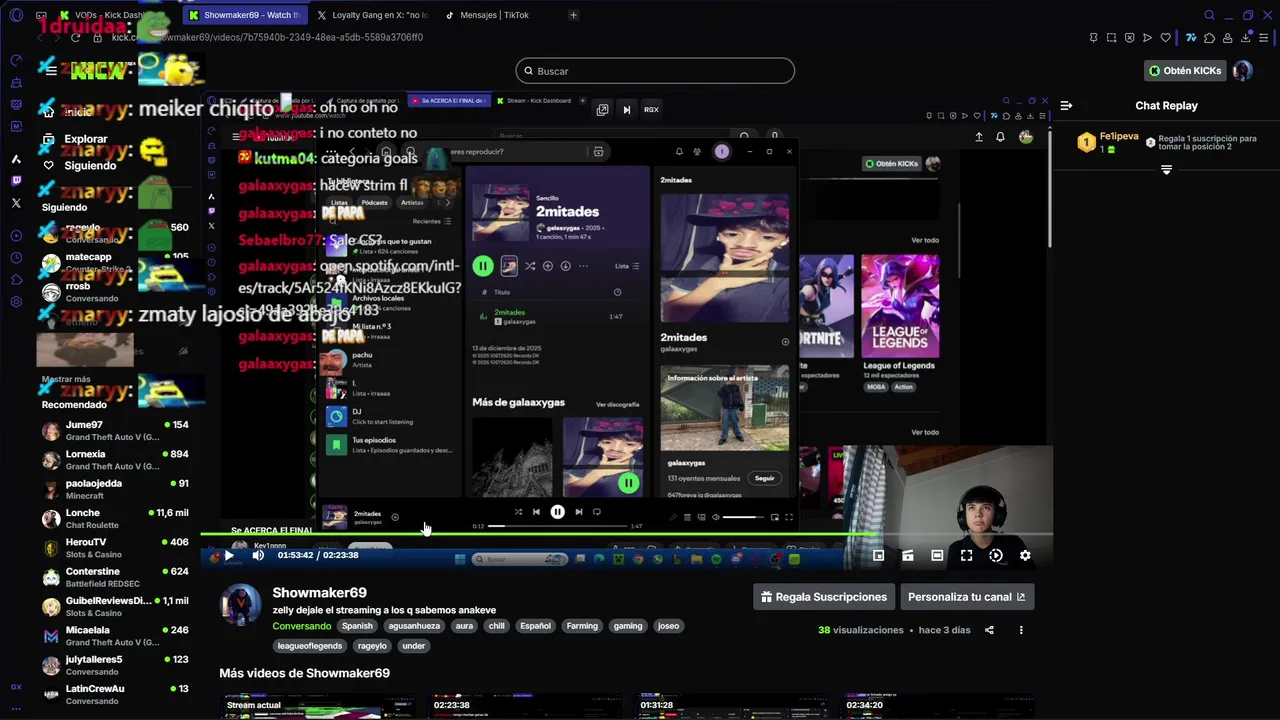Open the 02:34:20 video thumbnail
Viewport: 1280px width, 720px height.
940,706
